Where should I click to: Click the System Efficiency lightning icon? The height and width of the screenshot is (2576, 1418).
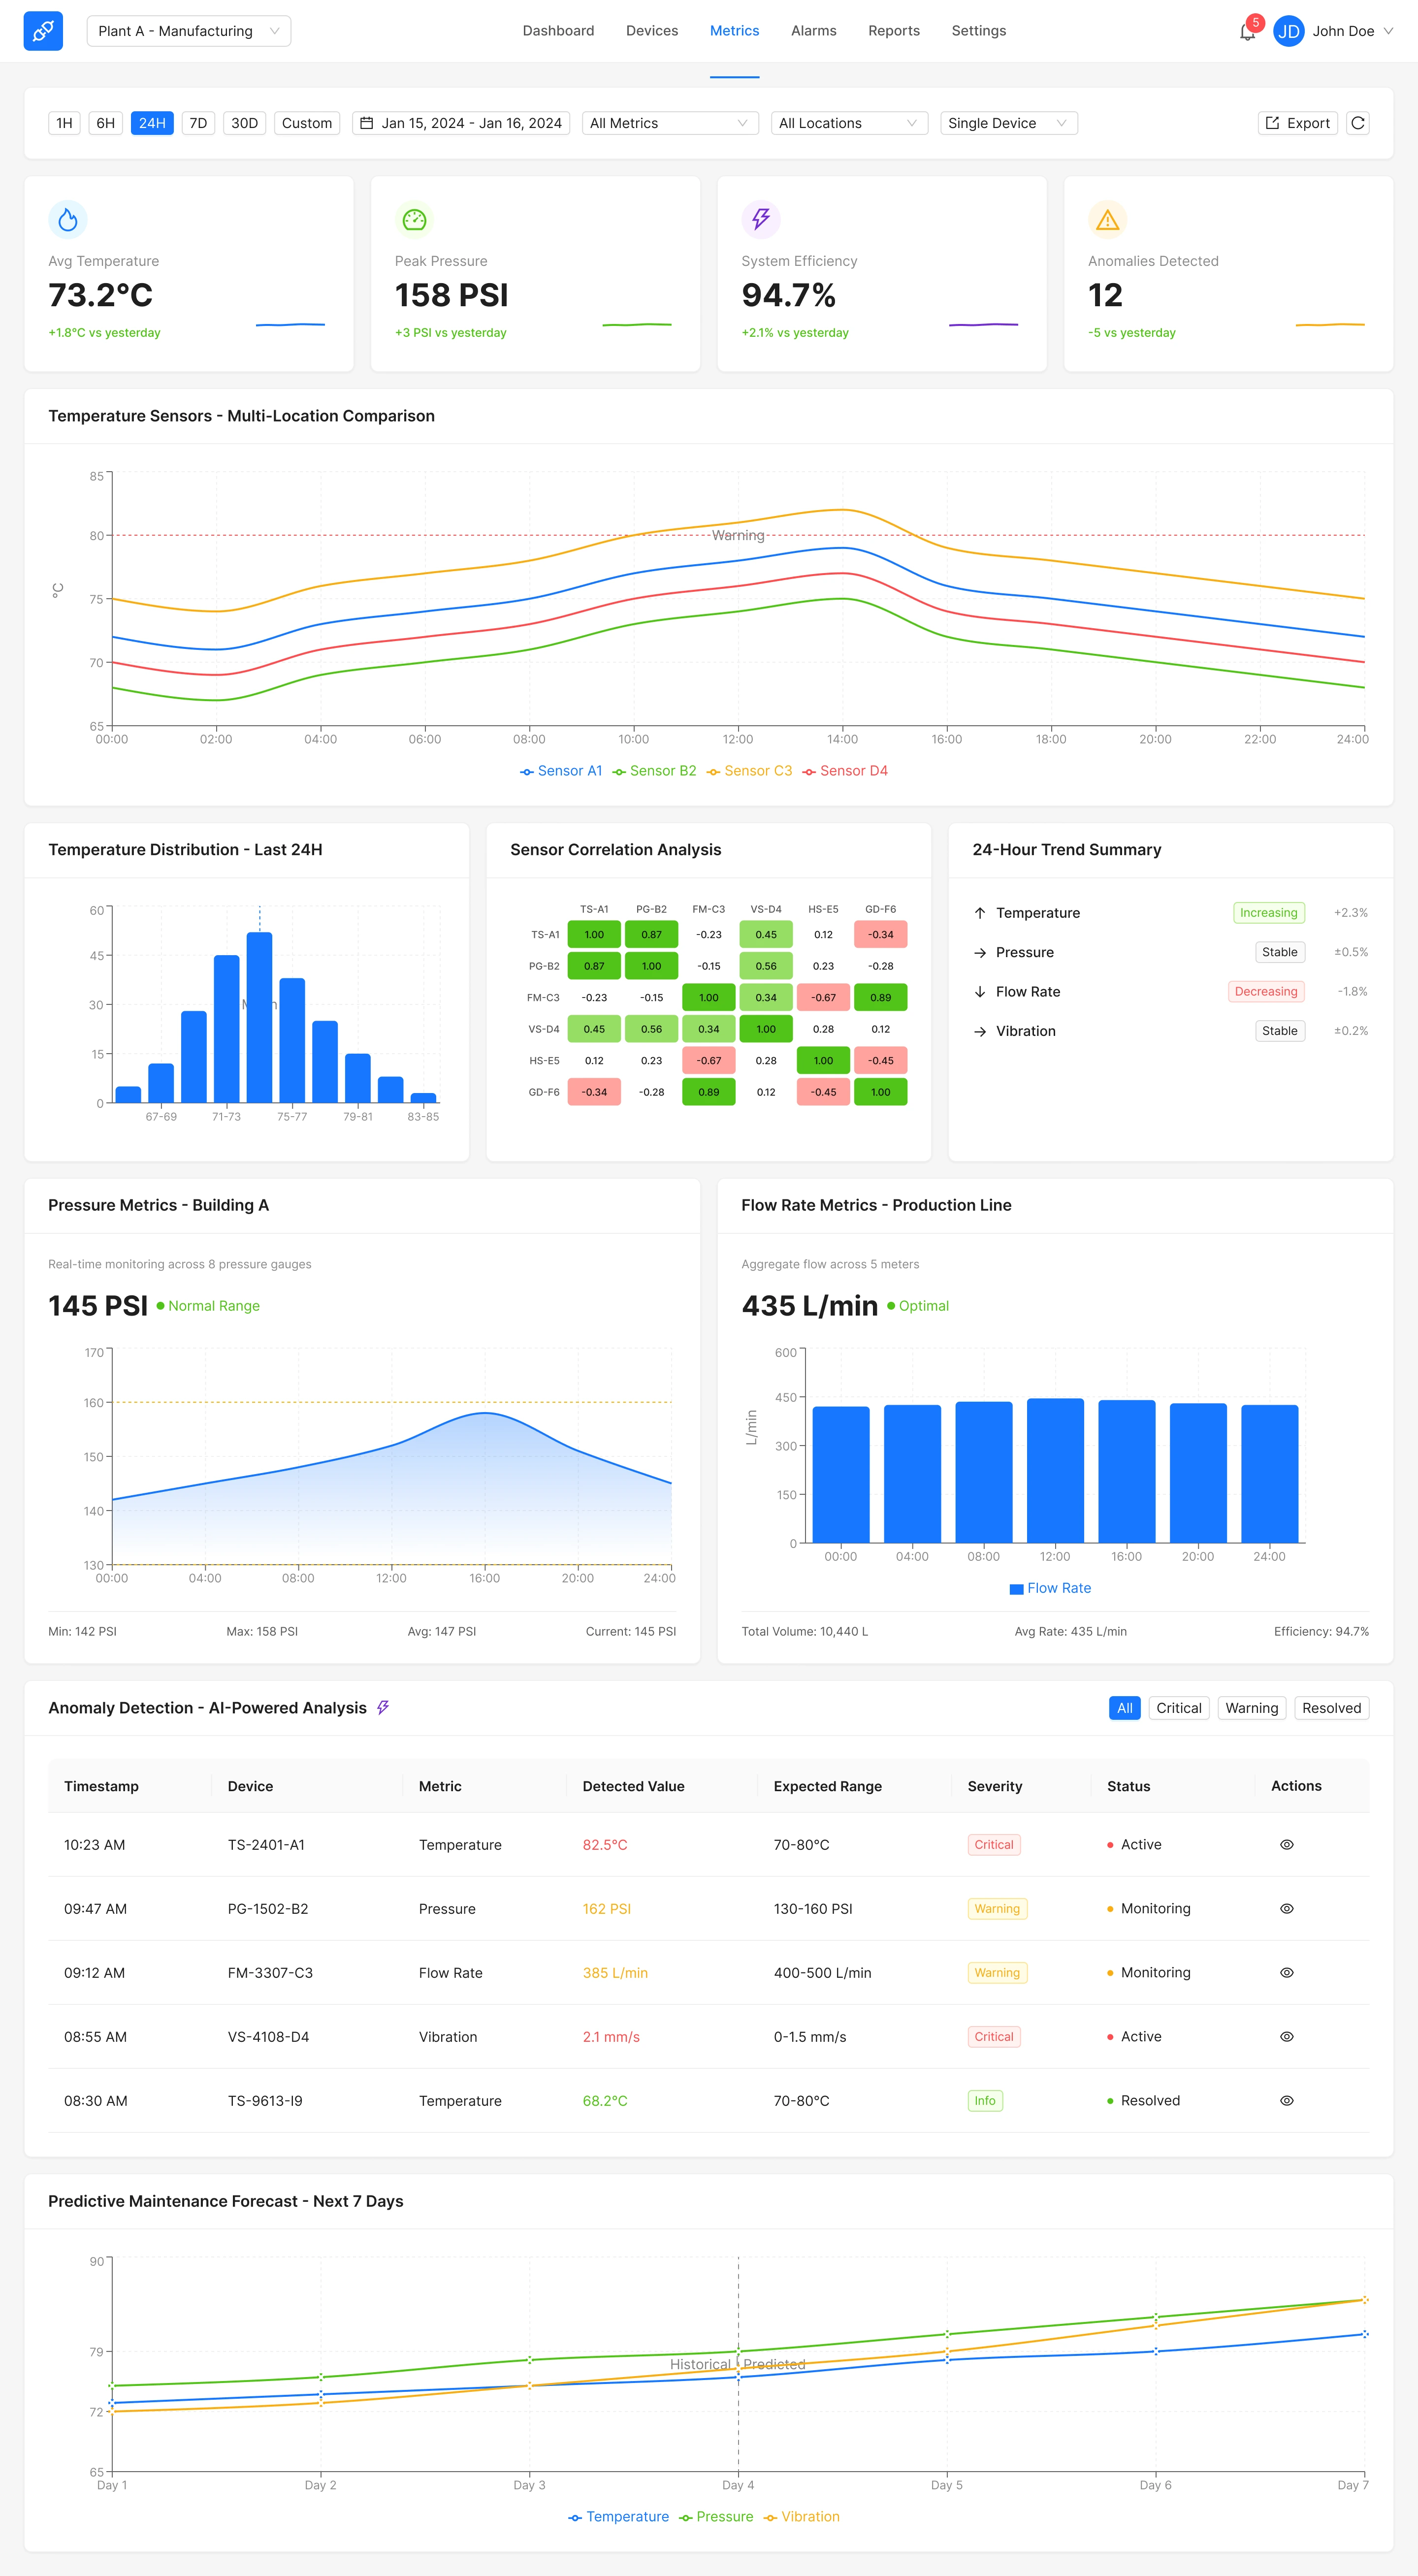point(761,219)
